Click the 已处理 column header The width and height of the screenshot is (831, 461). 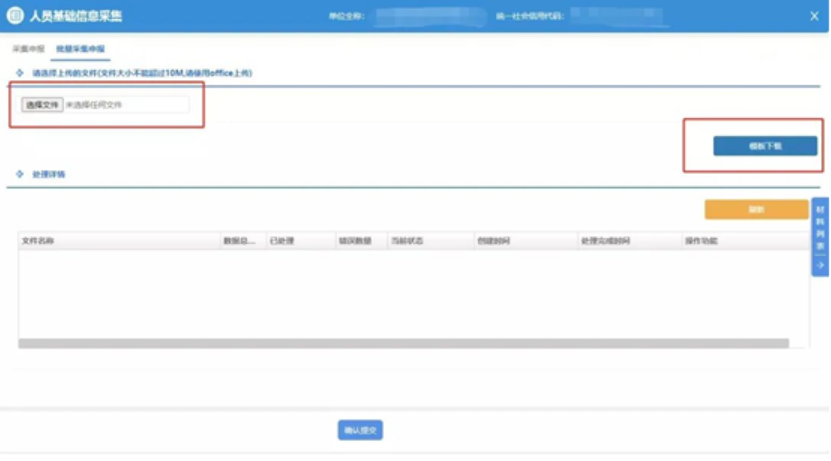click(x=301, y=241)
